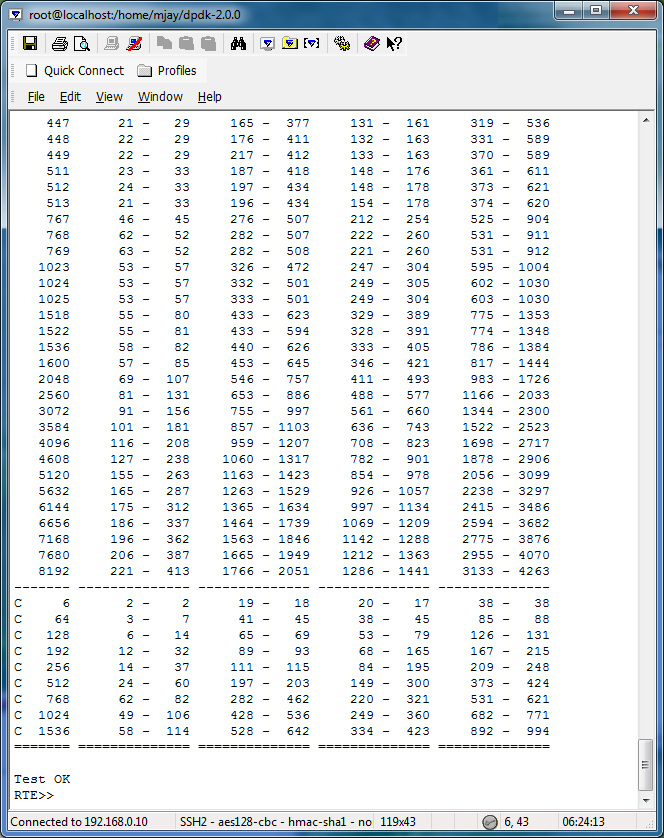
Task: Click the '119x43' terminal size status
Action: click(398, 822)
